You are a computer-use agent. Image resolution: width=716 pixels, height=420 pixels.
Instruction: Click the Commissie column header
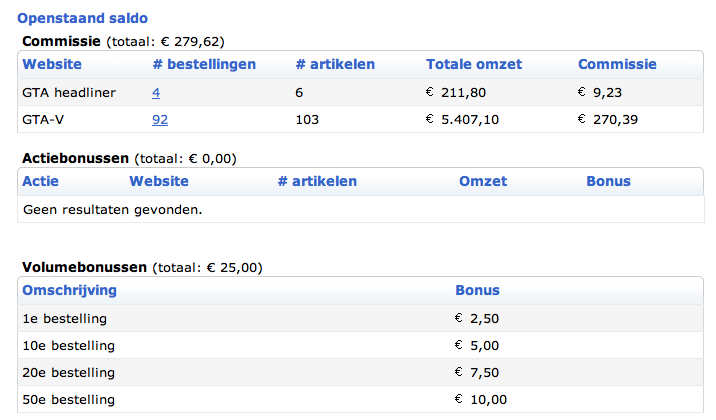pyautogui.click(x=617, y=64)
